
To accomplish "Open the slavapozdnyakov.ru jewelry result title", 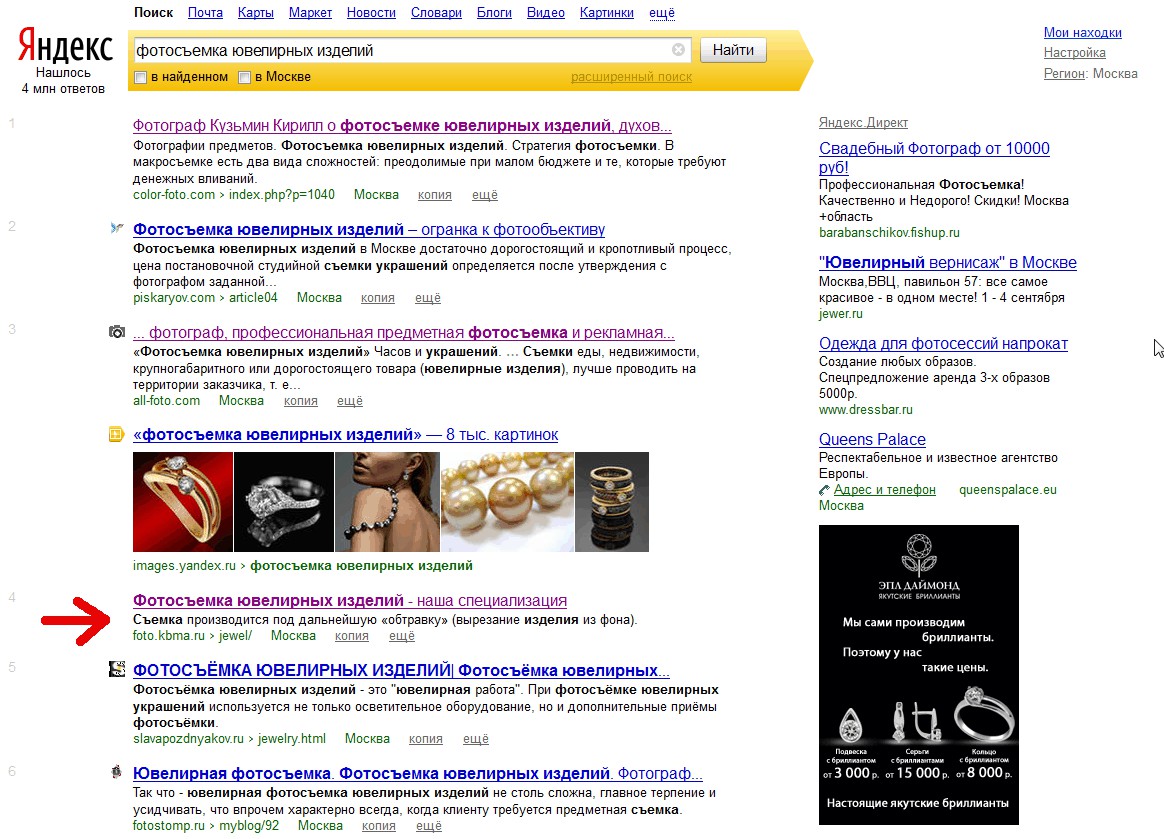I will (401, 670).
